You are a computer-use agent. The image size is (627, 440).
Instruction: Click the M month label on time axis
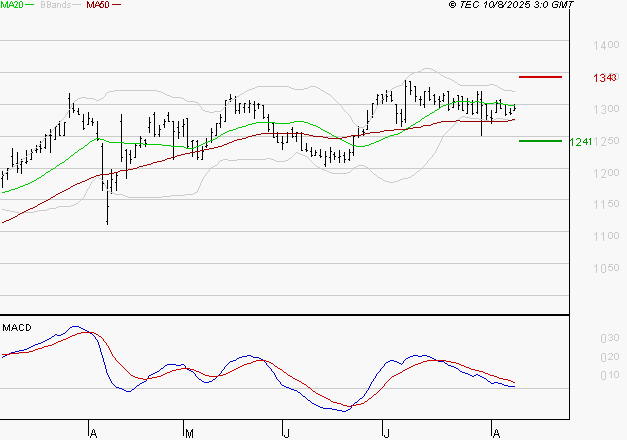click(x=190, y=434)
